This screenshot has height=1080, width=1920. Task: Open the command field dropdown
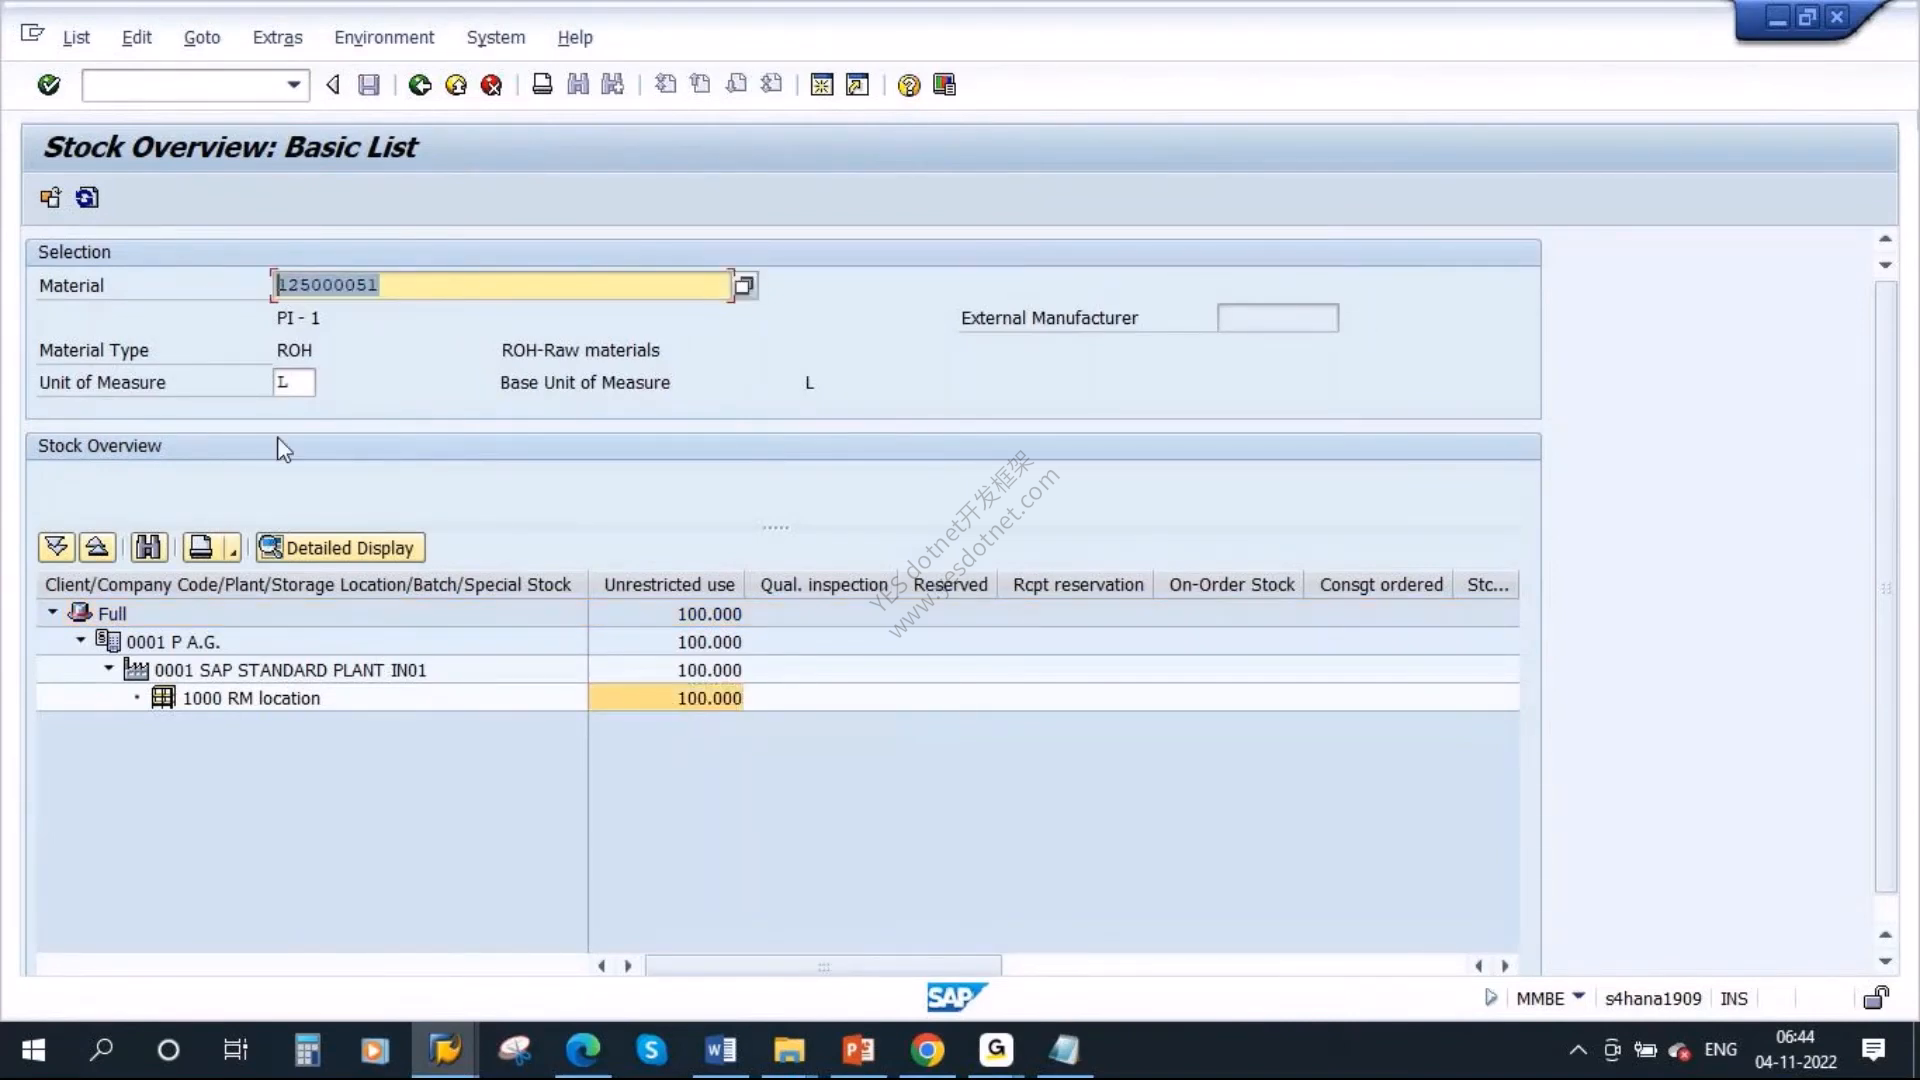pos(293,85)
